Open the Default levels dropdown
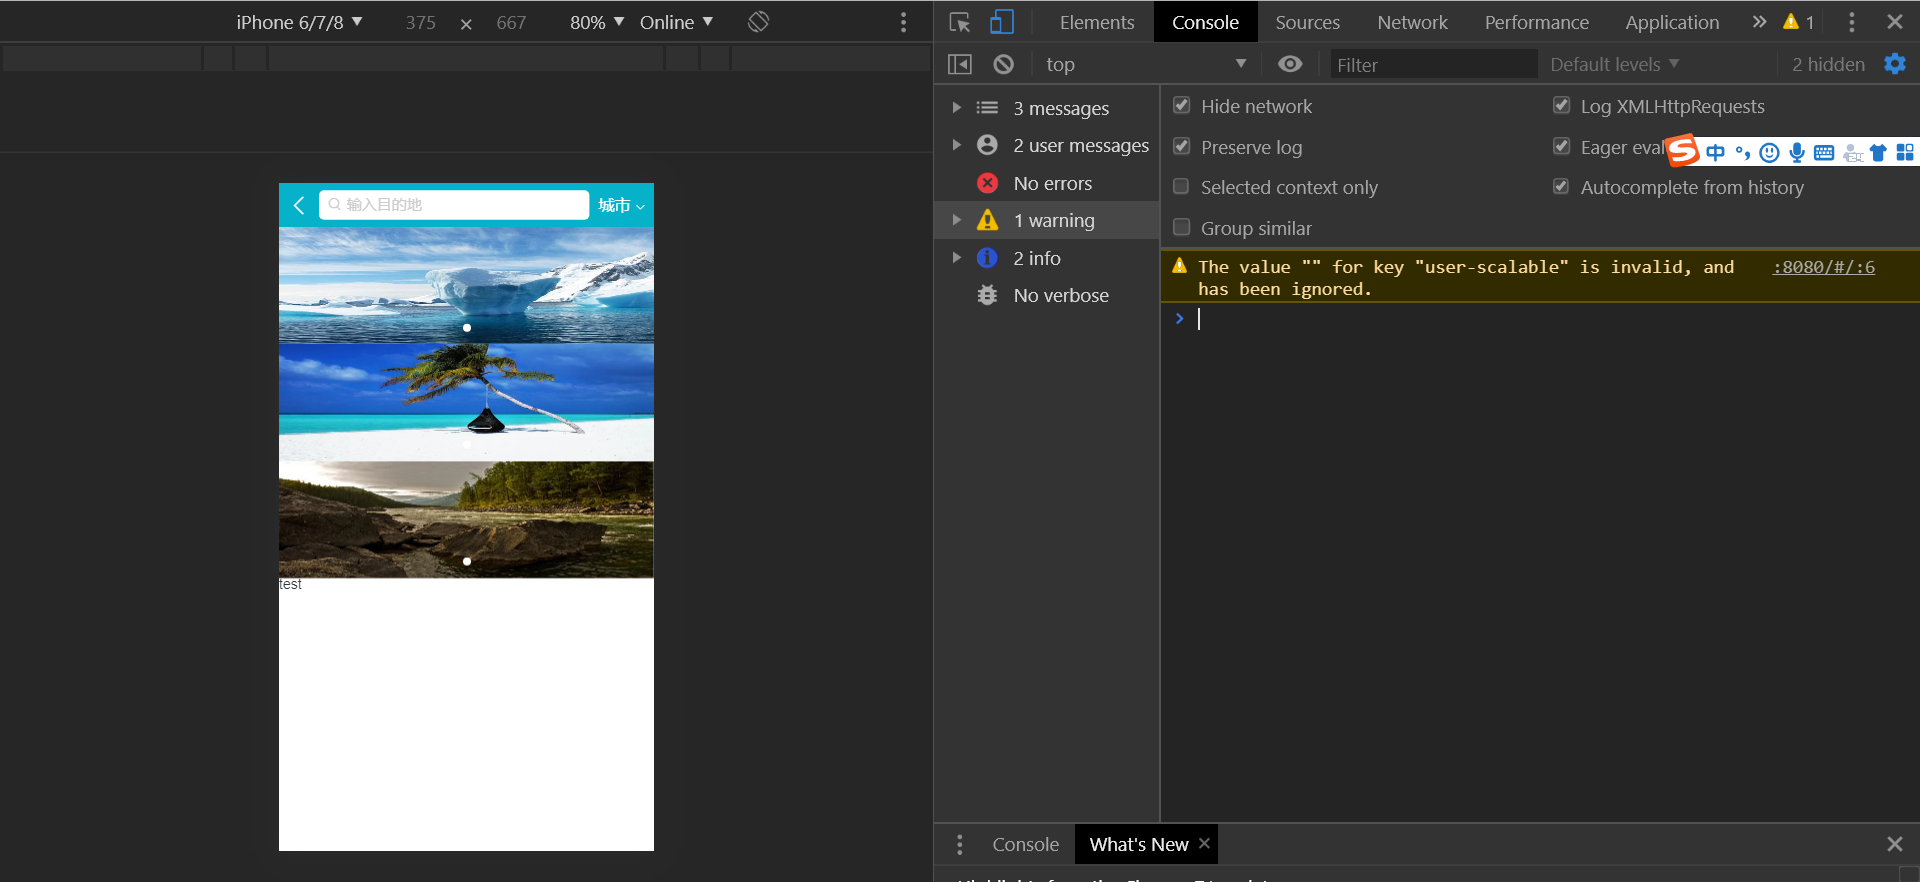This screenshot has height=882, width=1920. (1615, 64)
